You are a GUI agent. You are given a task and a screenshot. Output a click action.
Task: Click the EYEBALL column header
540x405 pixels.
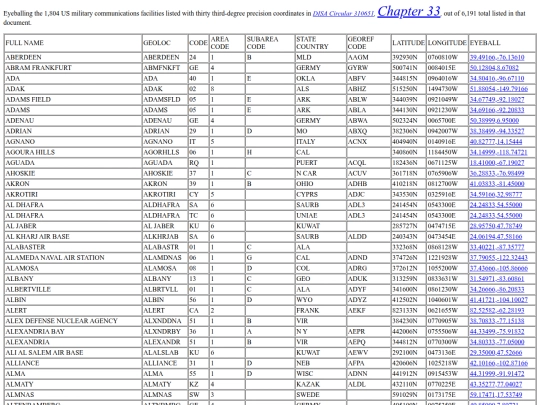pyautogui.click(x=502, y=43)
